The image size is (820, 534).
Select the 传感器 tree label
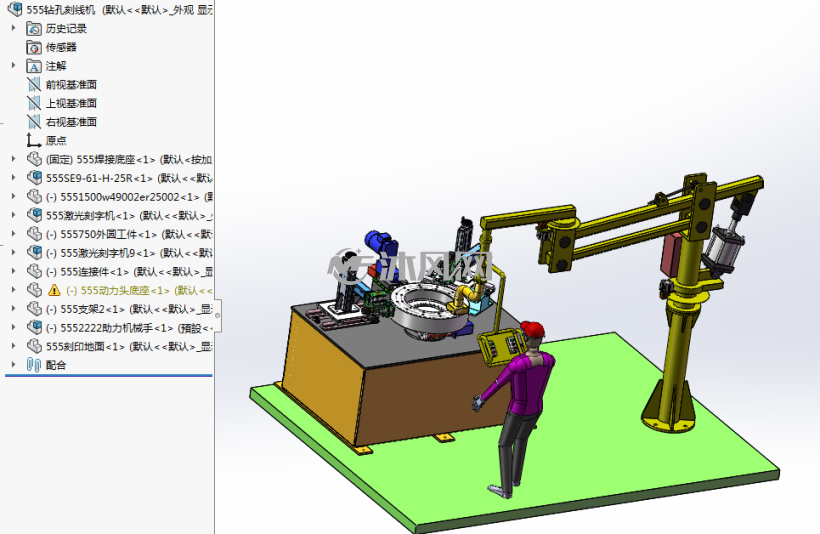tap(61, 48)
